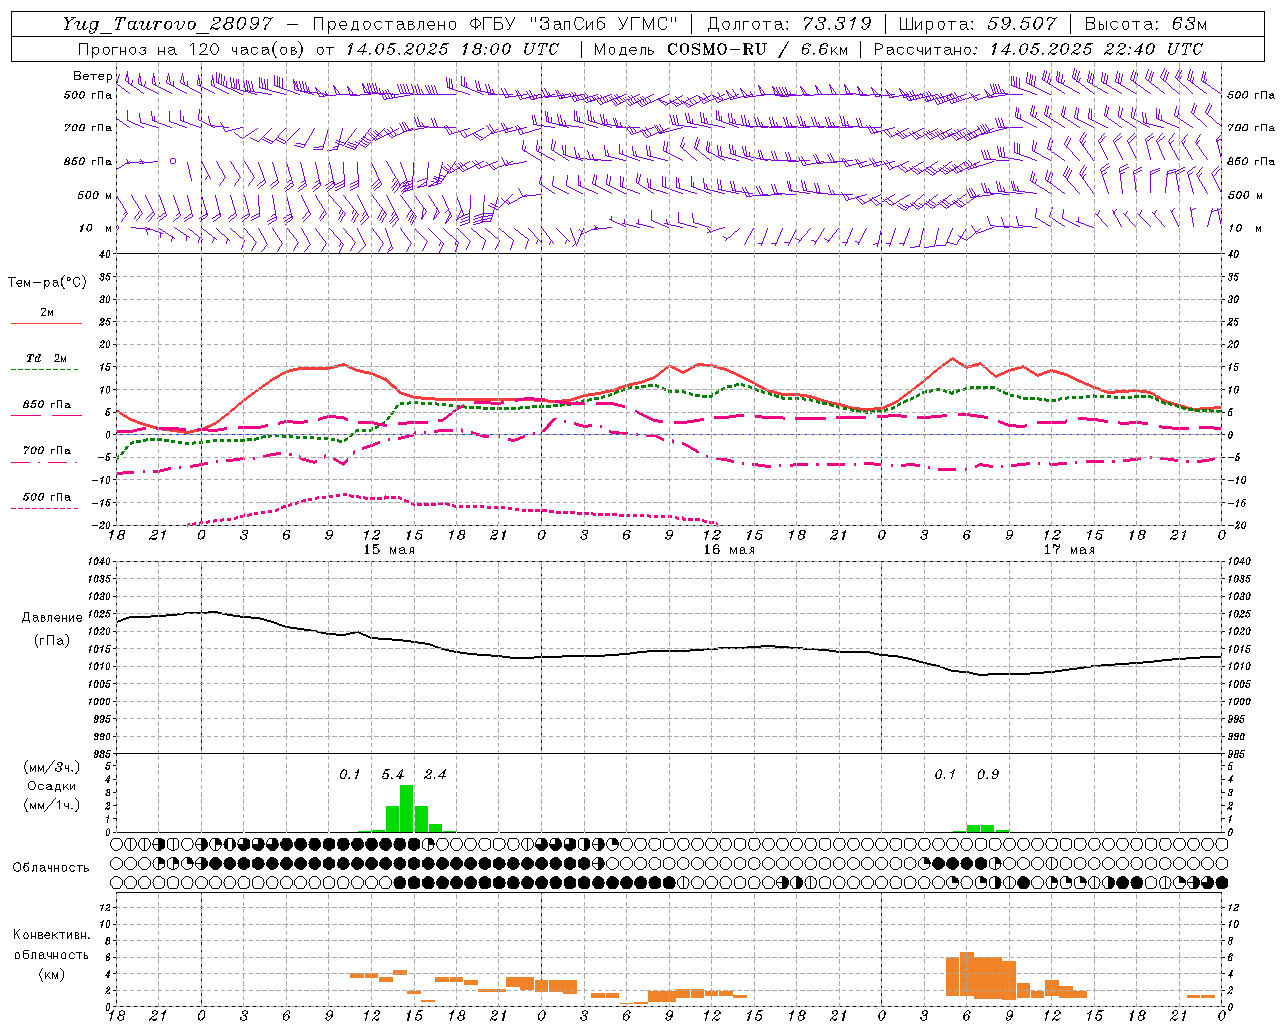Click the 2.4 precipitation total
Viewport: 1280px width, 1024px height.
tap(435, 774)
